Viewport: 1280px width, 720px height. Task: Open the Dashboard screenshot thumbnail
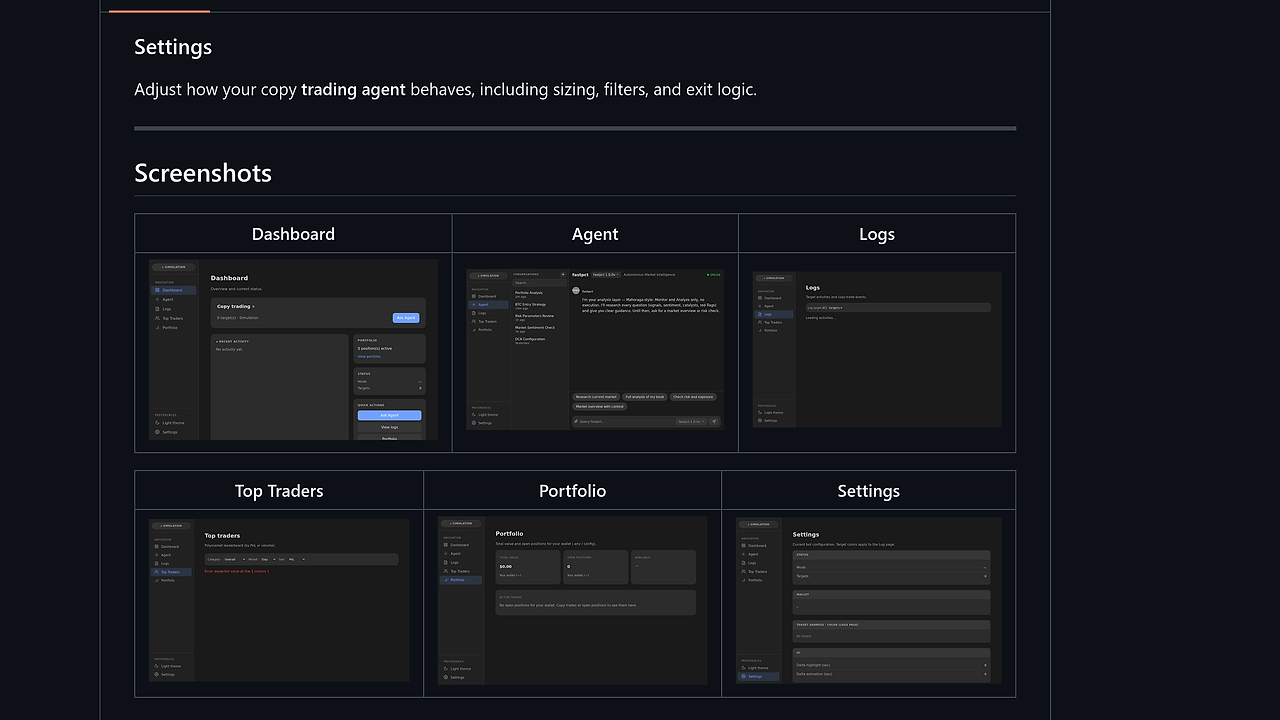293,350
